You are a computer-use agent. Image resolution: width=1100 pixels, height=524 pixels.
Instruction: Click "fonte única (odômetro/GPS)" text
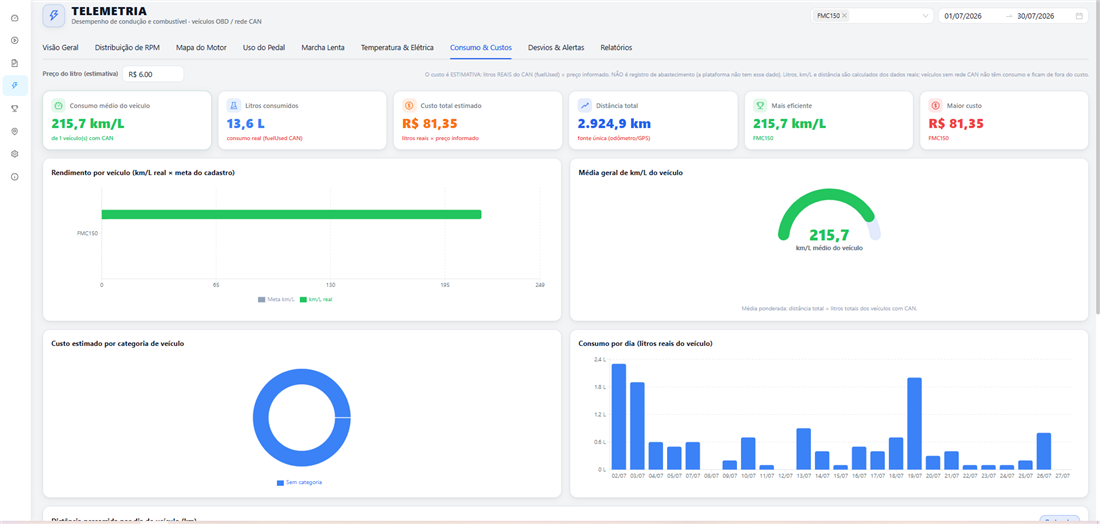pos(612,139)
